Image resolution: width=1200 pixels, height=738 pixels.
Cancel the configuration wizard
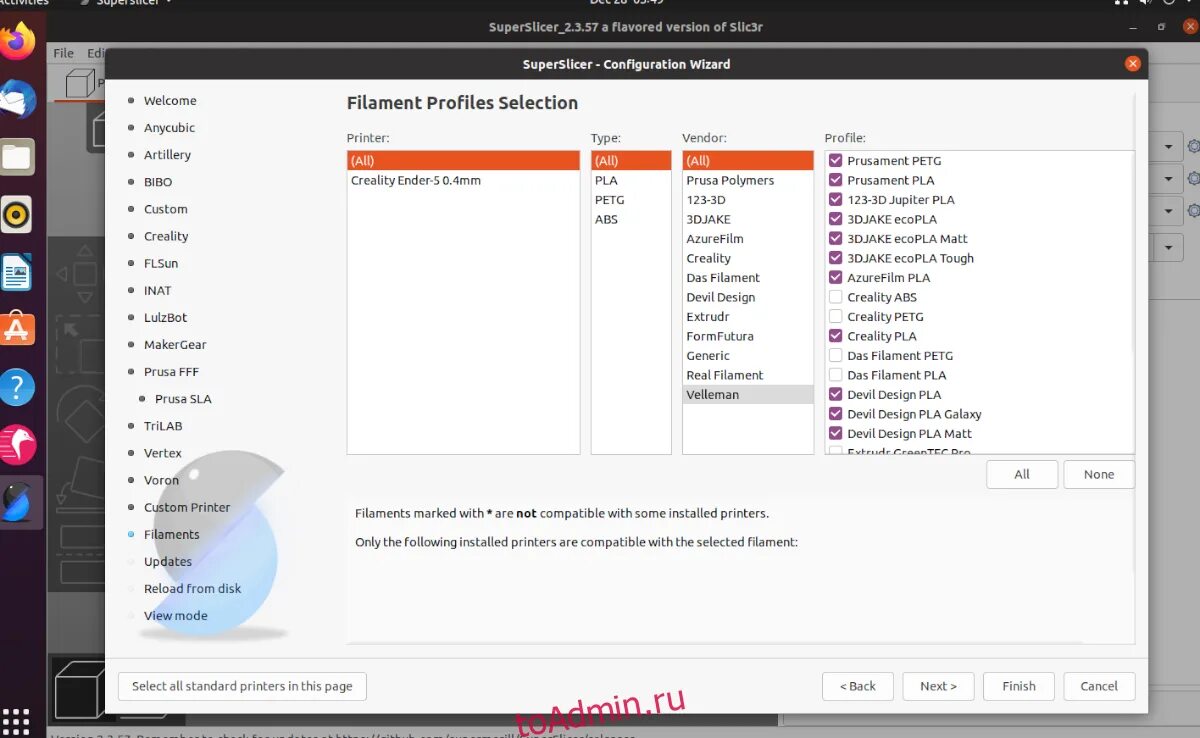click(x=1099, y=686)
